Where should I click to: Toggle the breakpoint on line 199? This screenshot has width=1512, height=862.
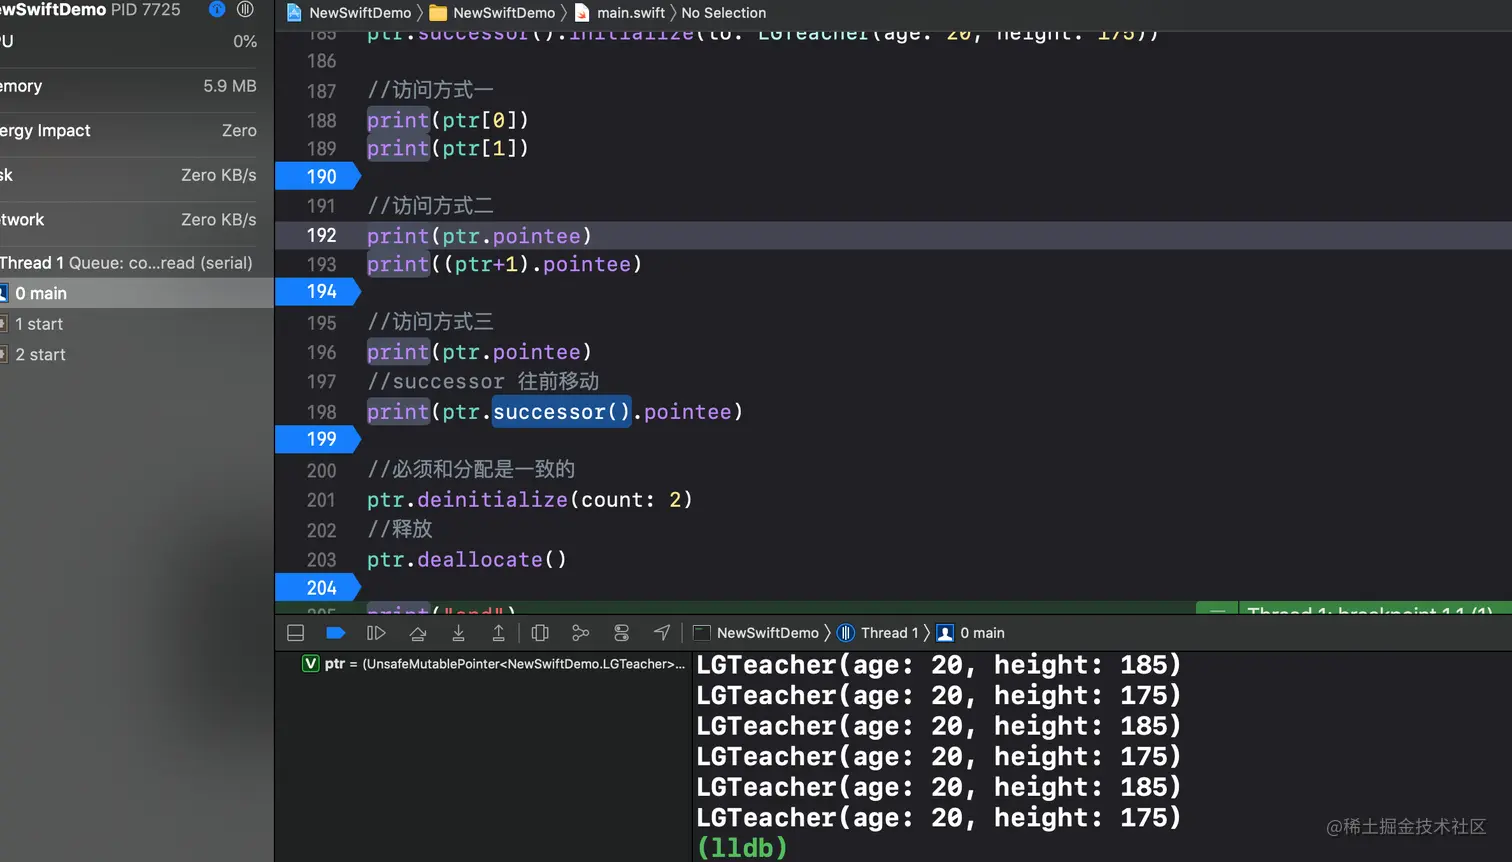click(317, 439)
